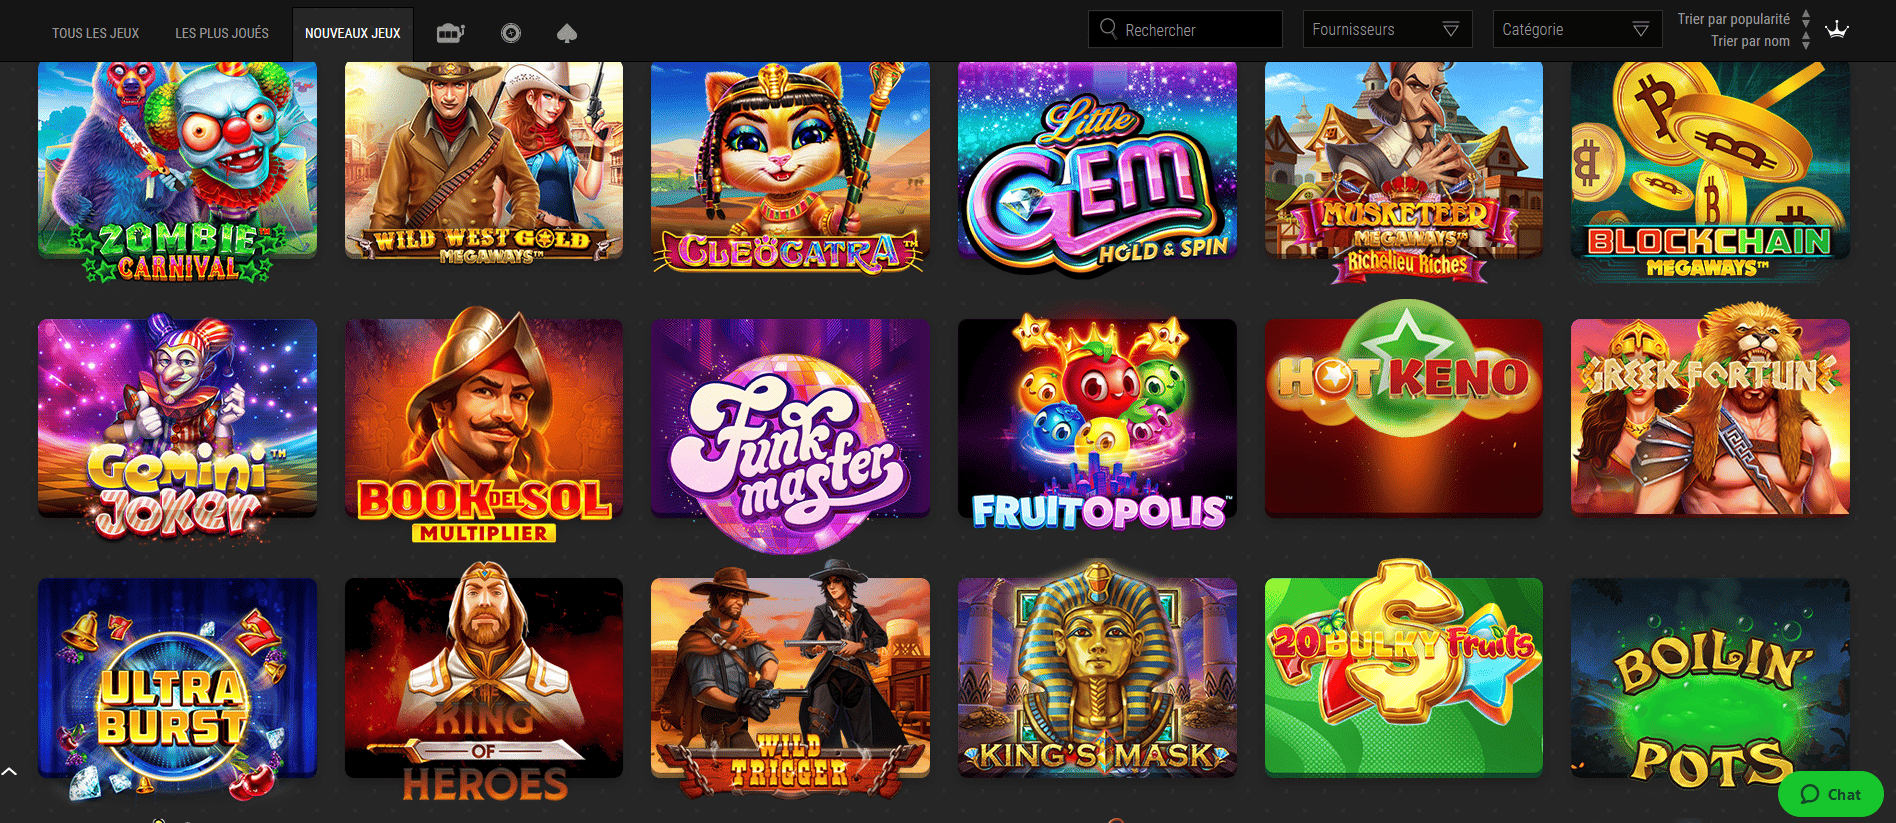Viewport: 1896px width, 823px height.
Task: Focus the Rechercher search field
Action: click(x=1185, y=29)
